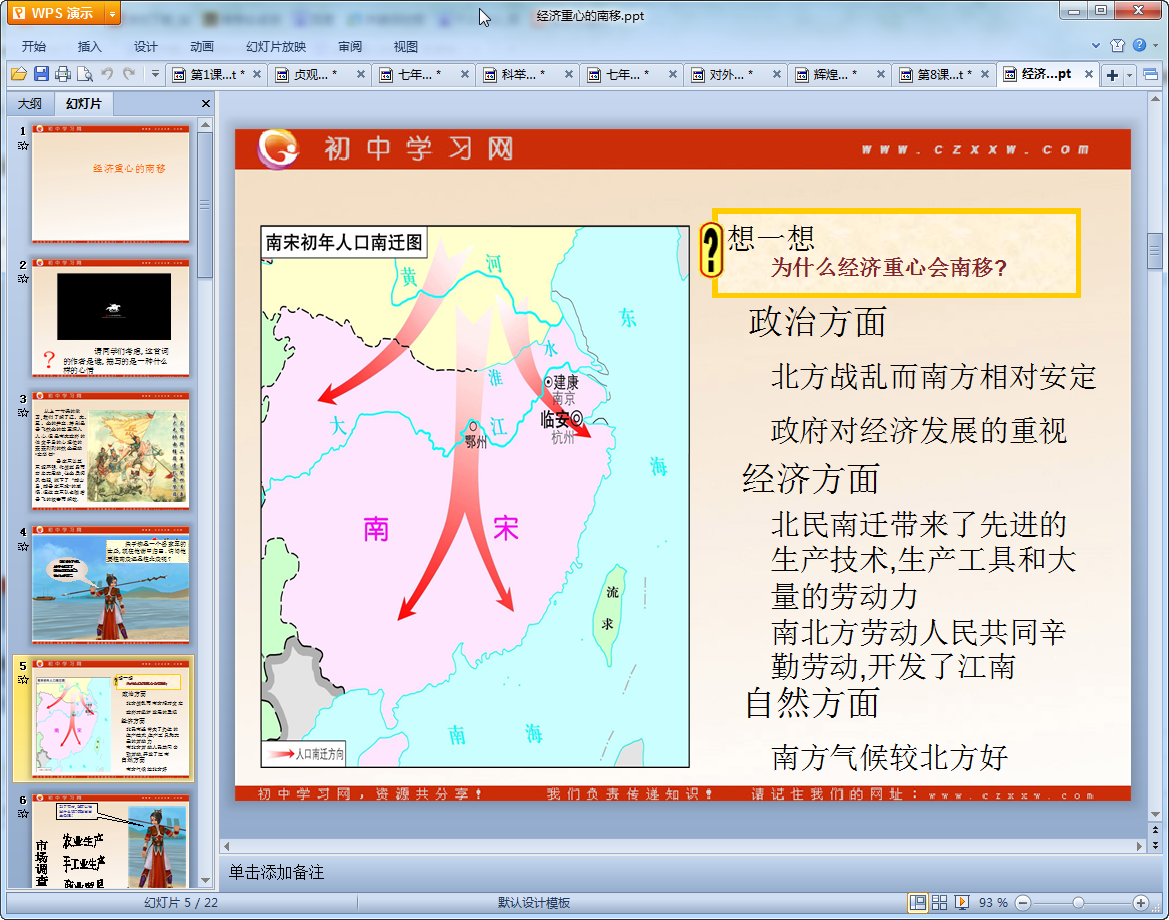Click the zoom in plus button

pyautogui.click(x=1140, y=902)
